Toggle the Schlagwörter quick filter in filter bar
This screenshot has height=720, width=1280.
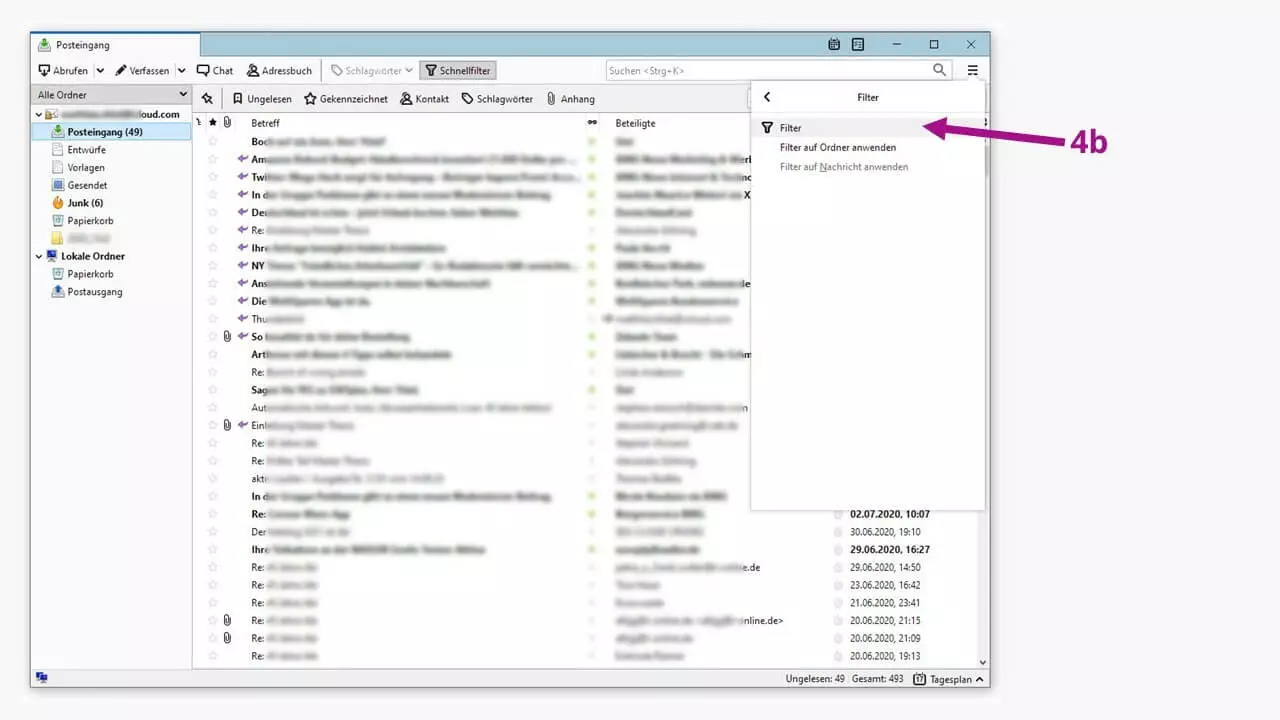point(497,99)
